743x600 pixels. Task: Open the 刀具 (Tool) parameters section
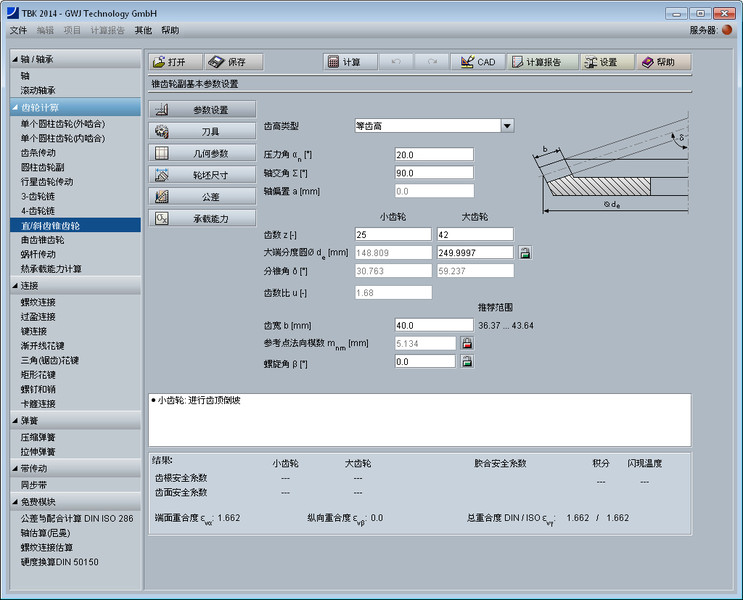202,131
